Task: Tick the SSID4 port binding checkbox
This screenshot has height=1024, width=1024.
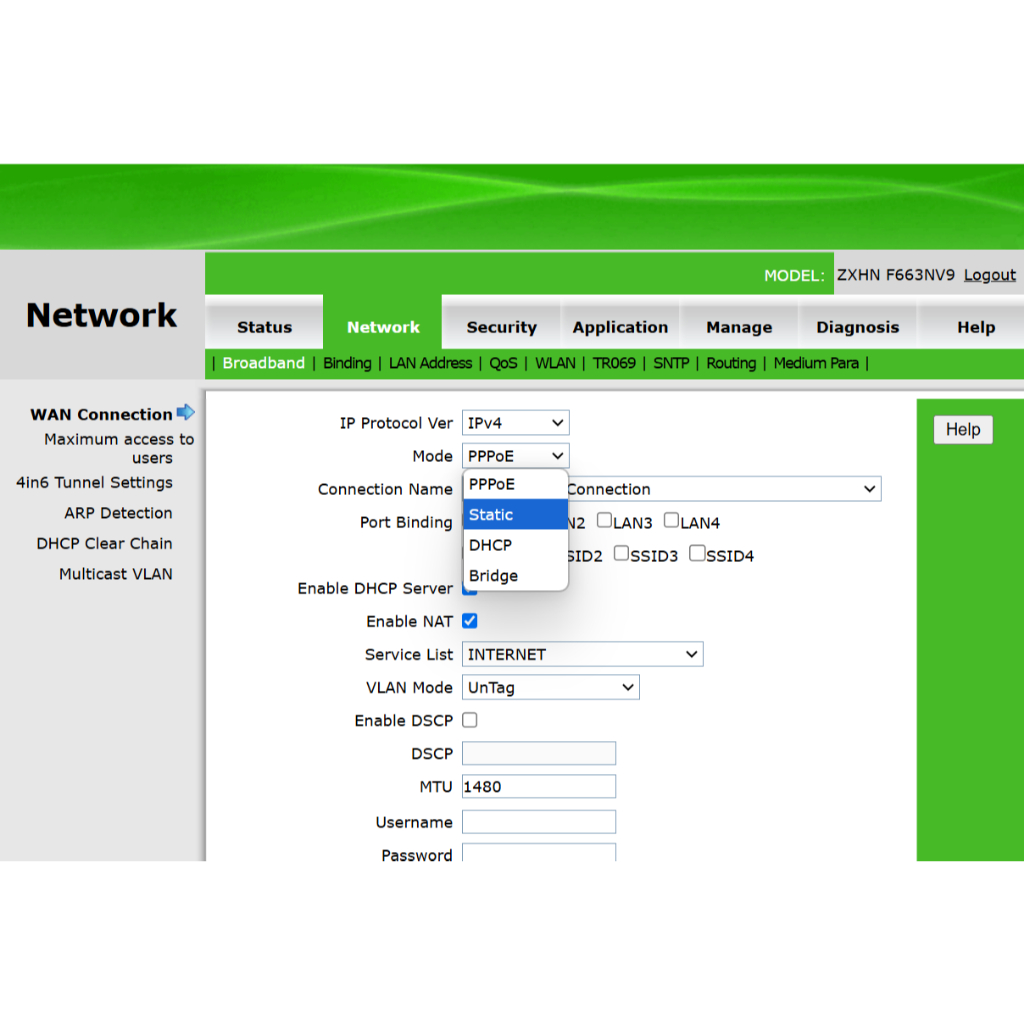Action: (x=697, y=554)
